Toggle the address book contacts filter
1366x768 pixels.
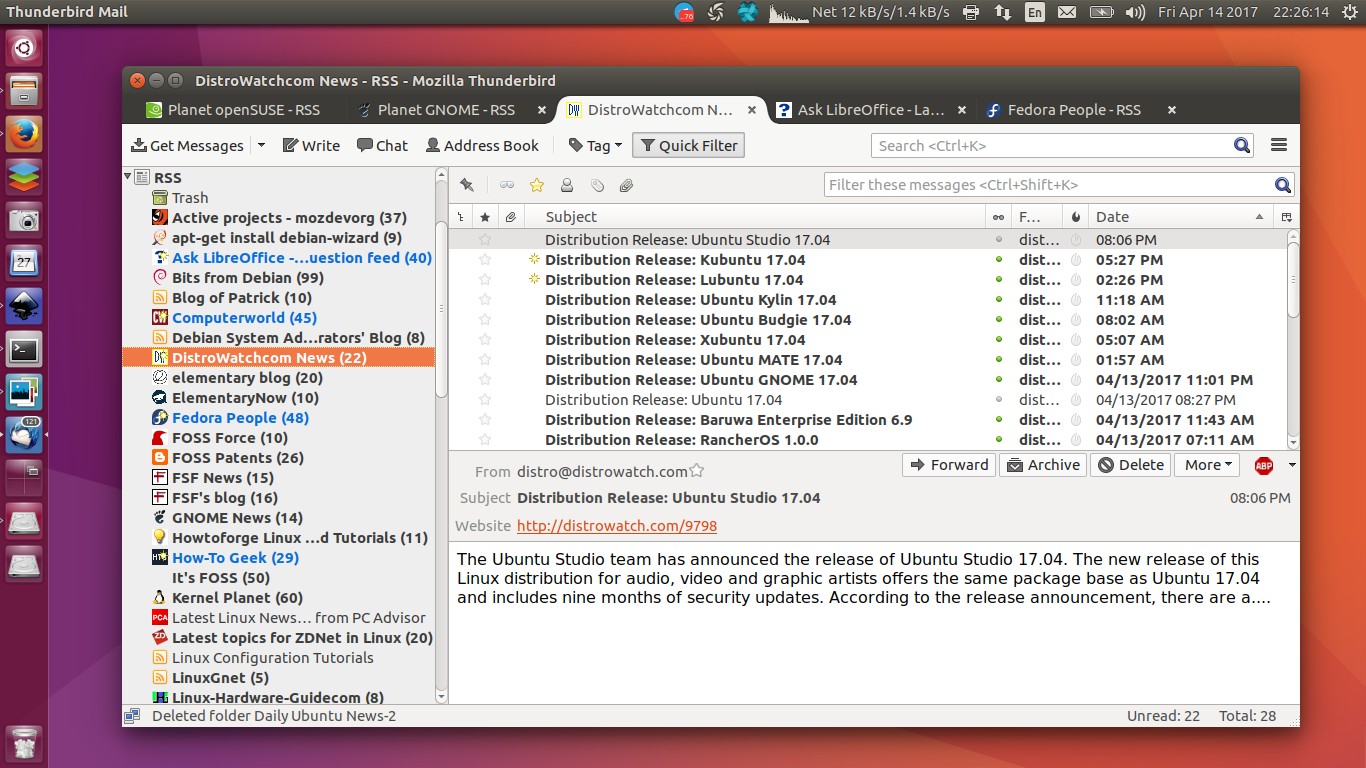[567, 185]
